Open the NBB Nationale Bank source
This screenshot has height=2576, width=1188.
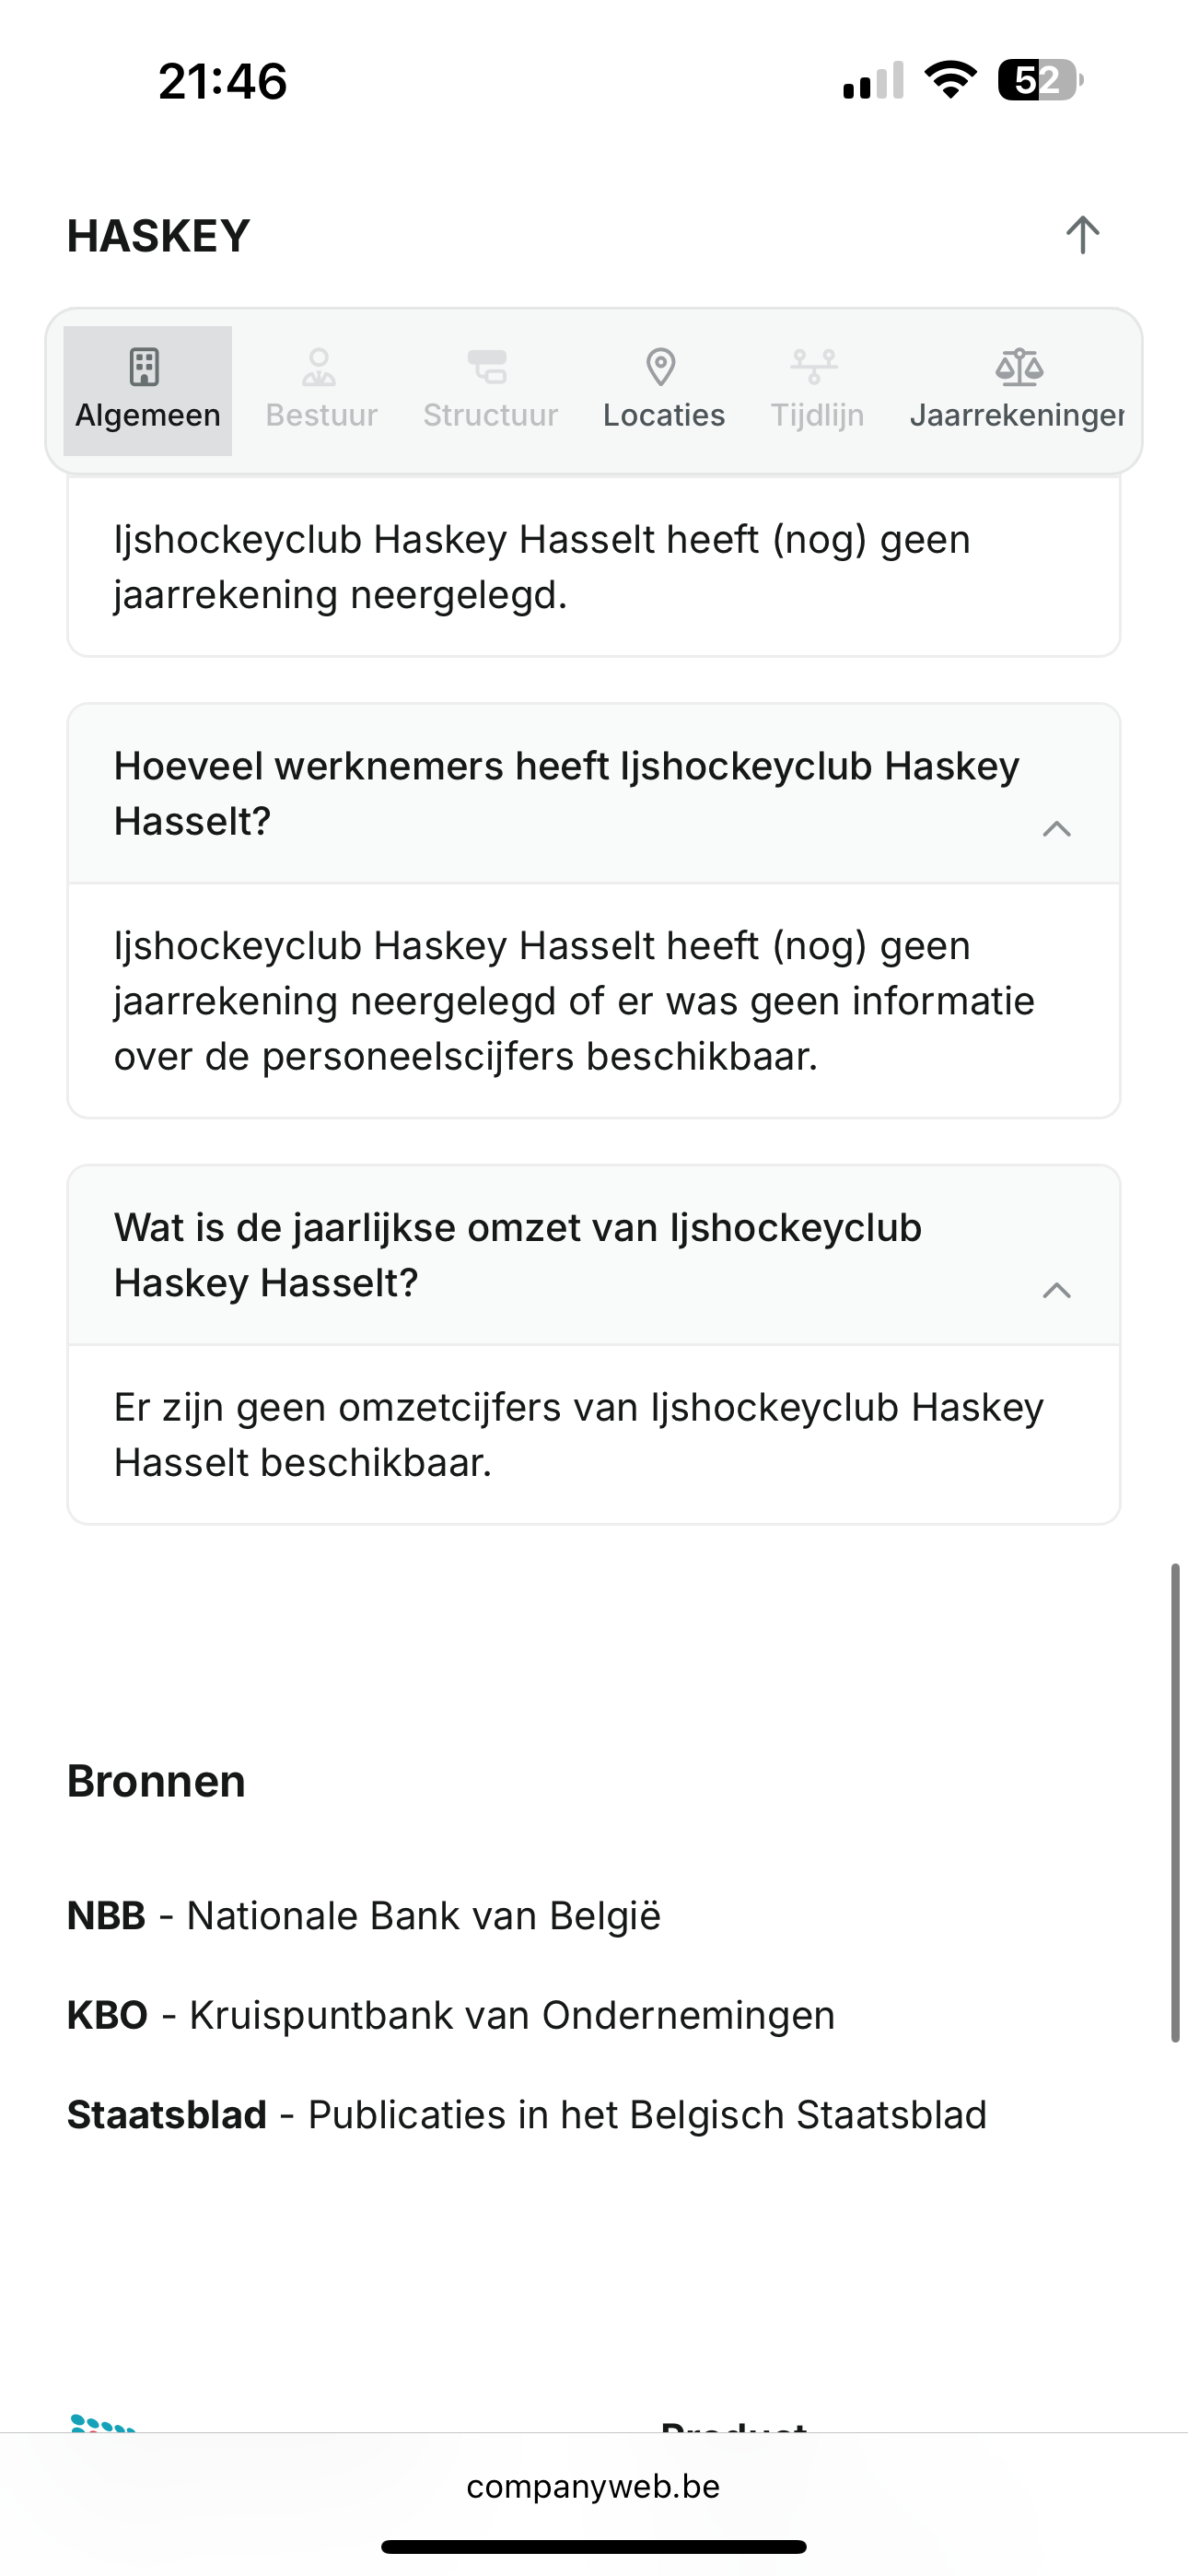tap(364, 1916)
